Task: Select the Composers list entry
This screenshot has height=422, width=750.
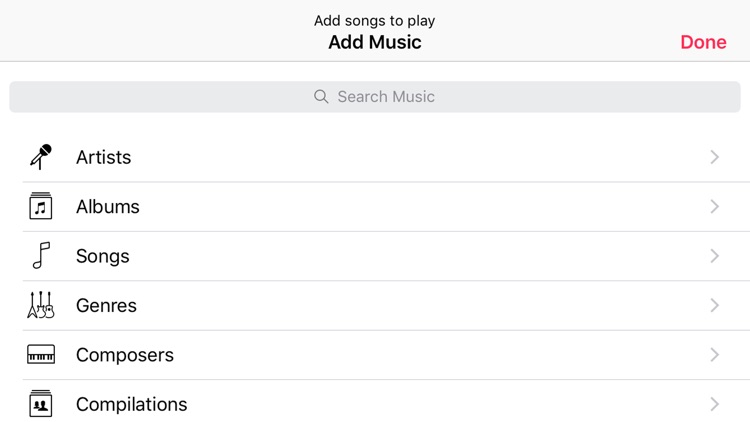Action: coord(125,355)
